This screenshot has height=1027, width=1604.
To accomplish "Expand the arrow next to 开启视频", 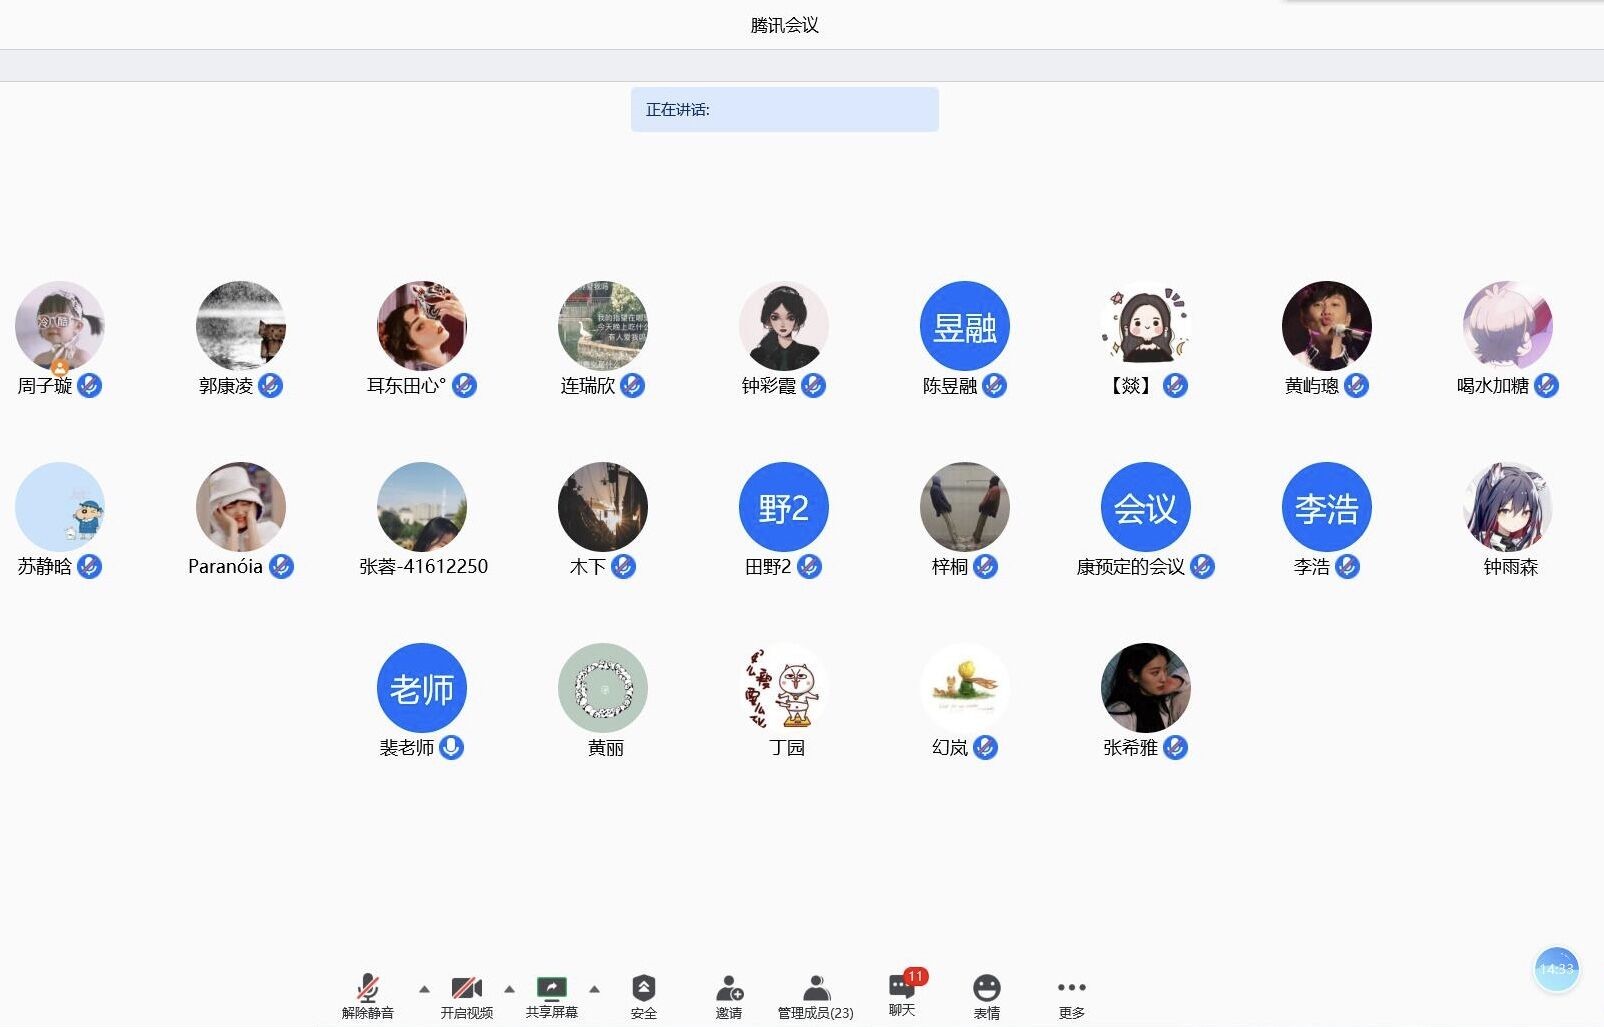I will coord(509,989).
